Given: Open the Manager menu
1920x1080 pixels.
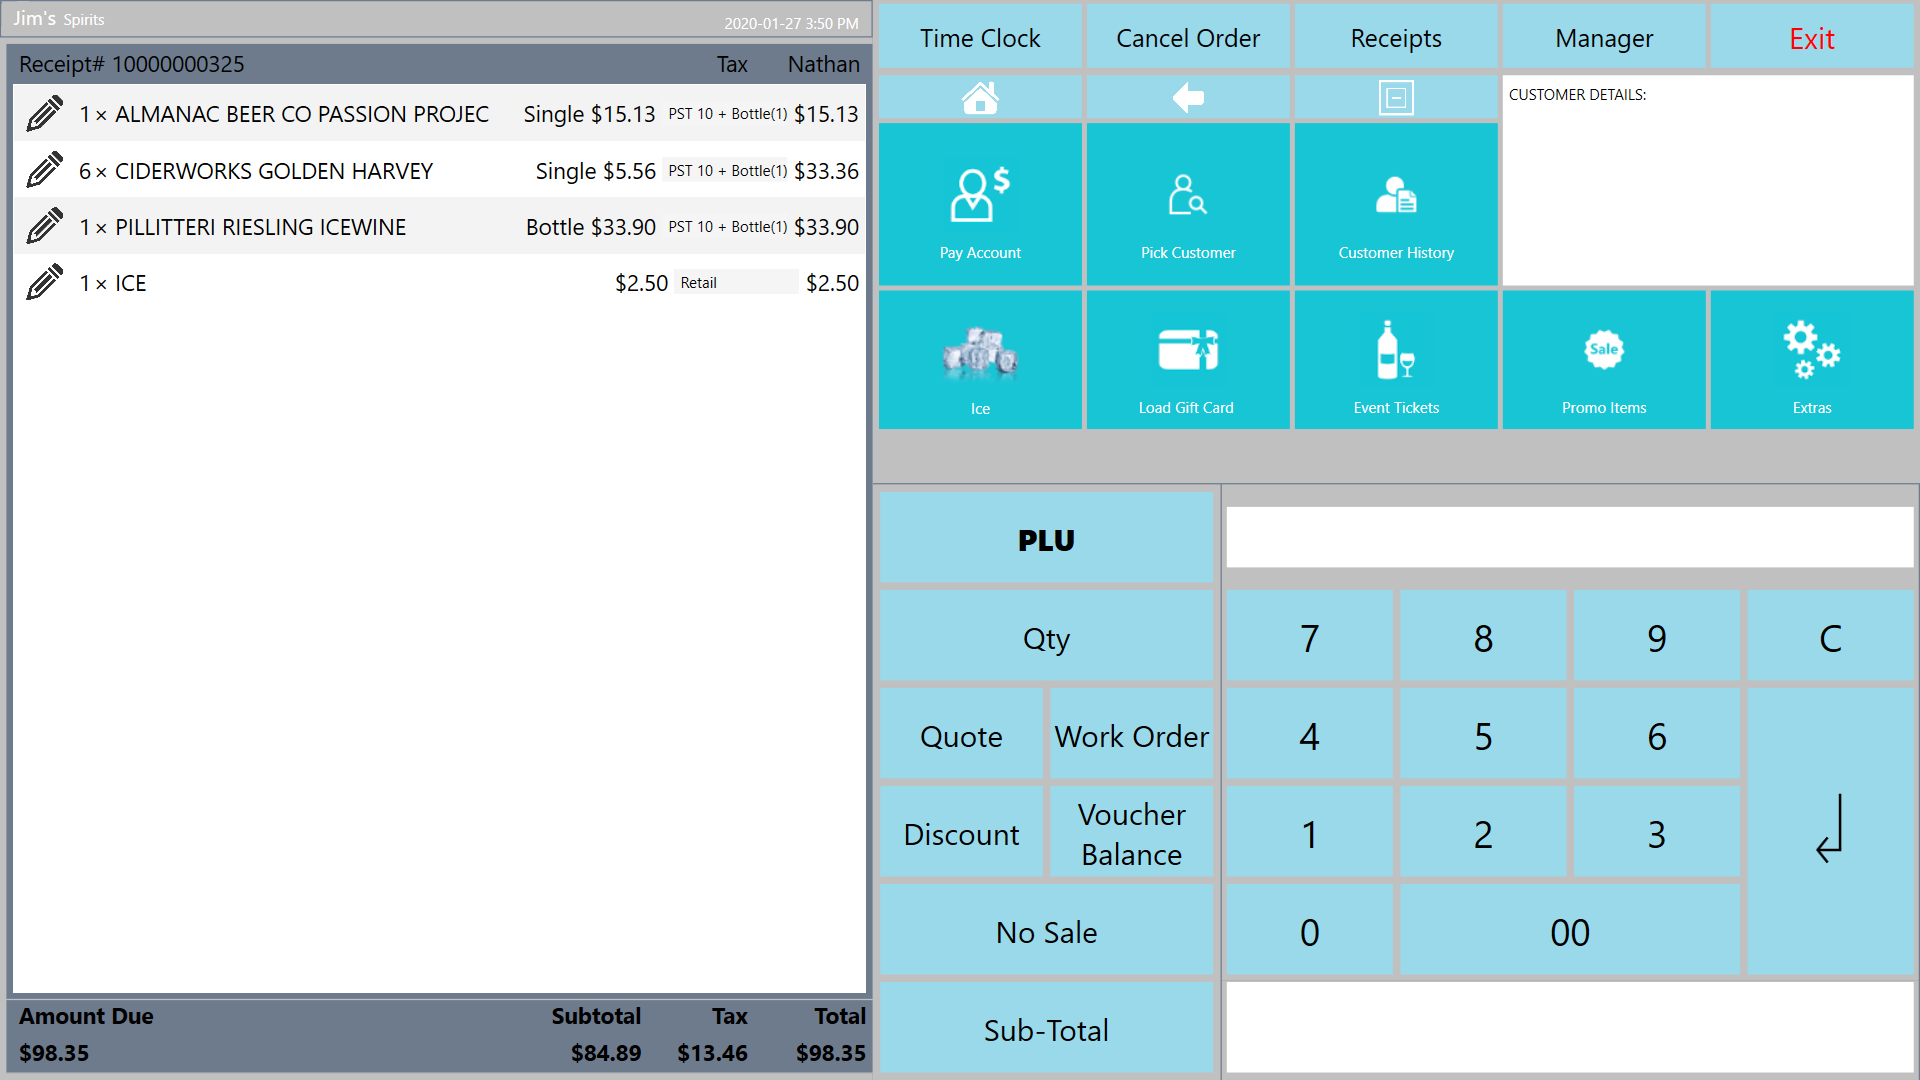Looking at the screenshot, I should 1604,38.
